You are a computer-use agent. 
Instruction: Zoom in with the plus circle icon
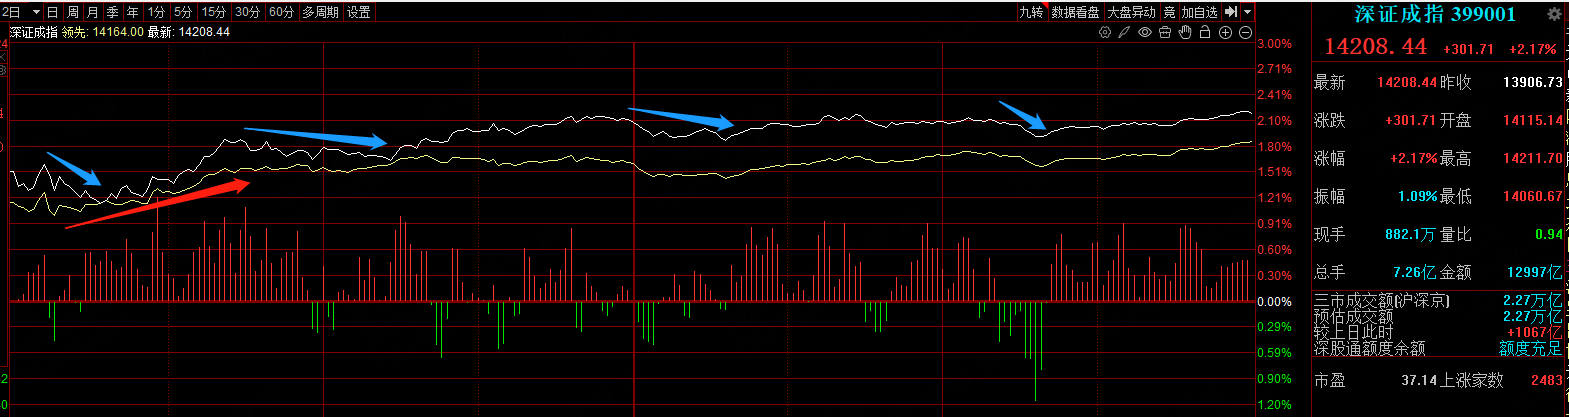pos(1225,32)
